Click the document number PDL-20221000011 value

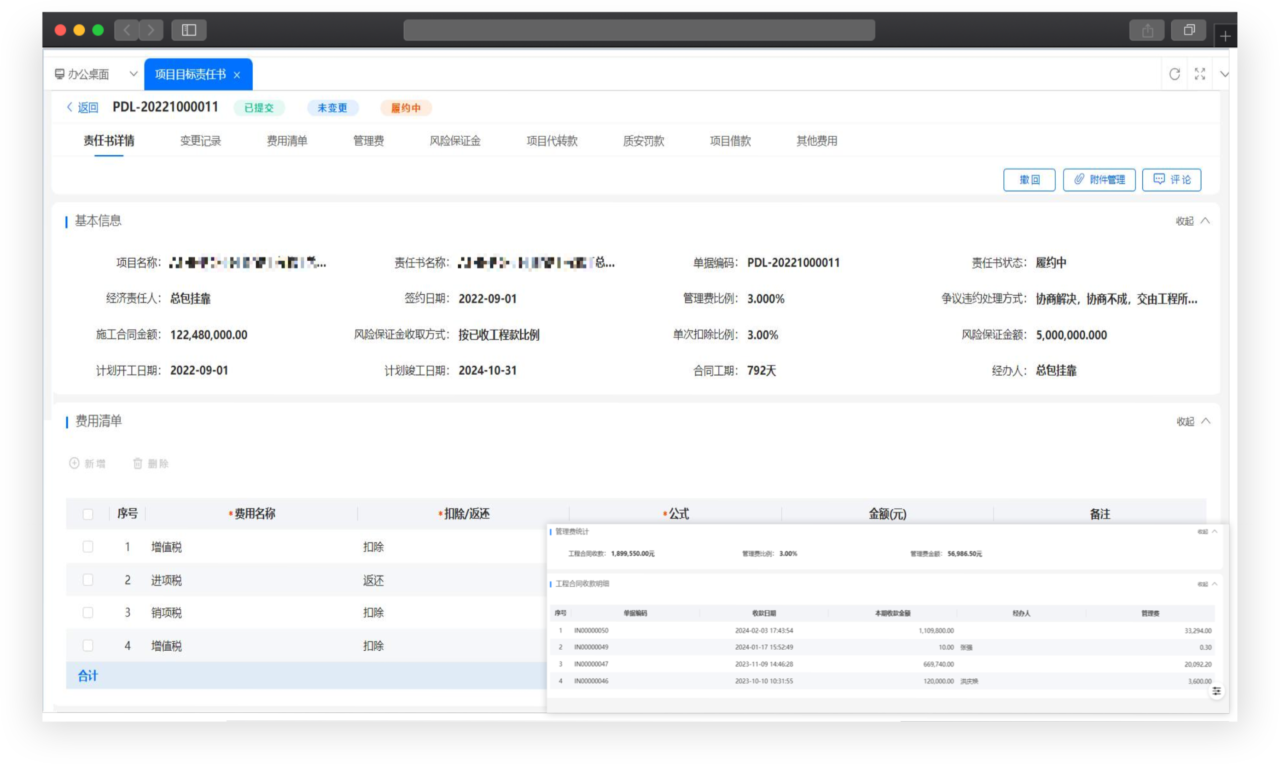(794, 263)
